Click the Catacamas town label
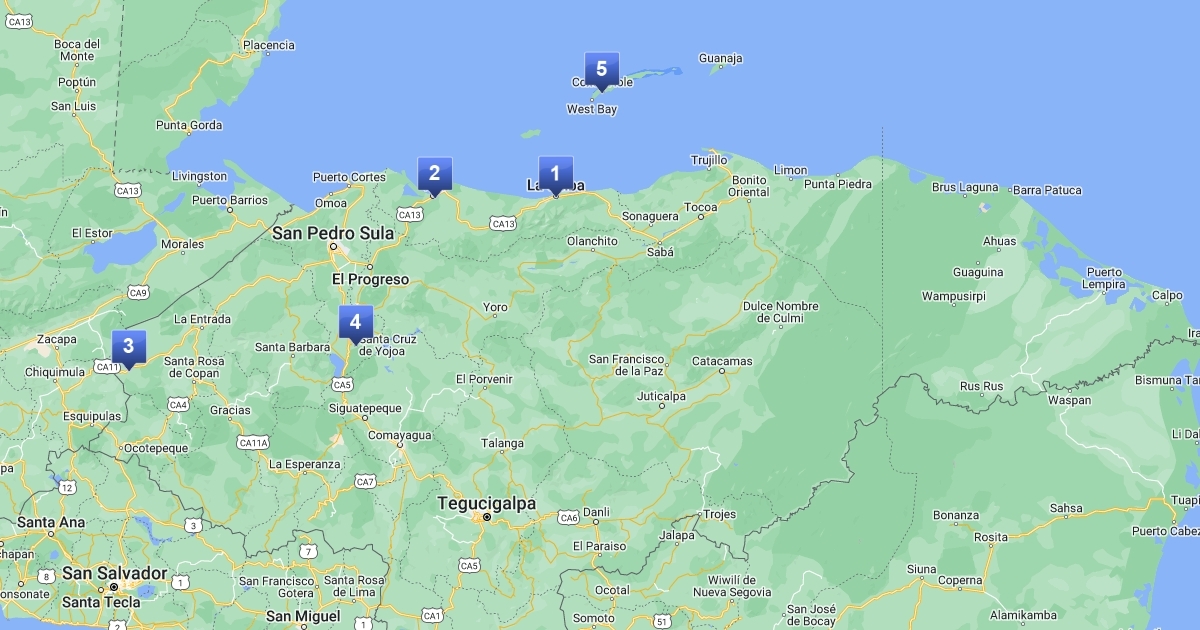 click(x=722, y=361)
